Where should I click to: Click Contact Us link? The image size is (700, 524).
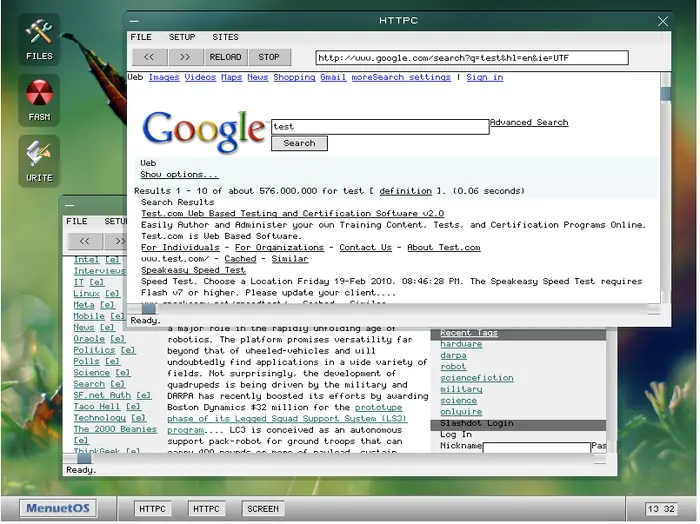coord(365,247)
